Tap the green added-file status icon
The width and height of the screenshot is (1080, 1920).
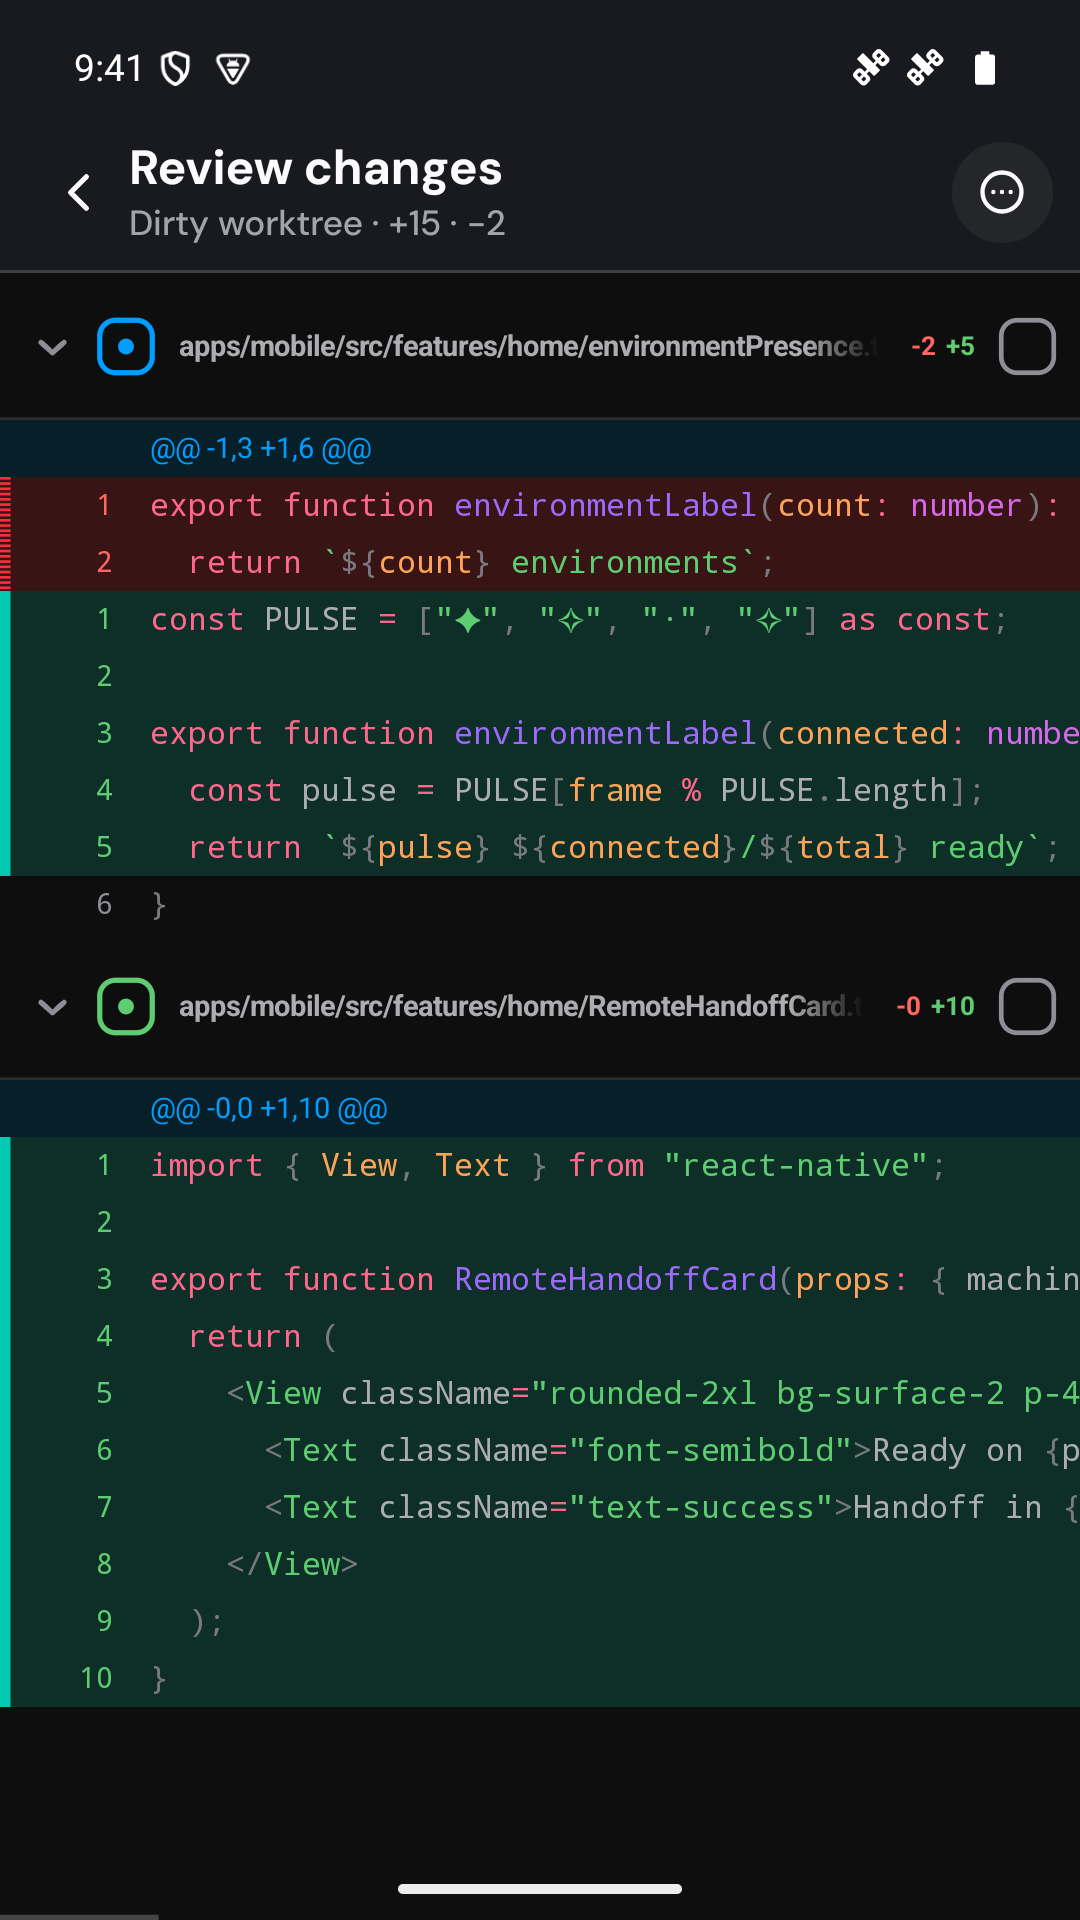126,1006
